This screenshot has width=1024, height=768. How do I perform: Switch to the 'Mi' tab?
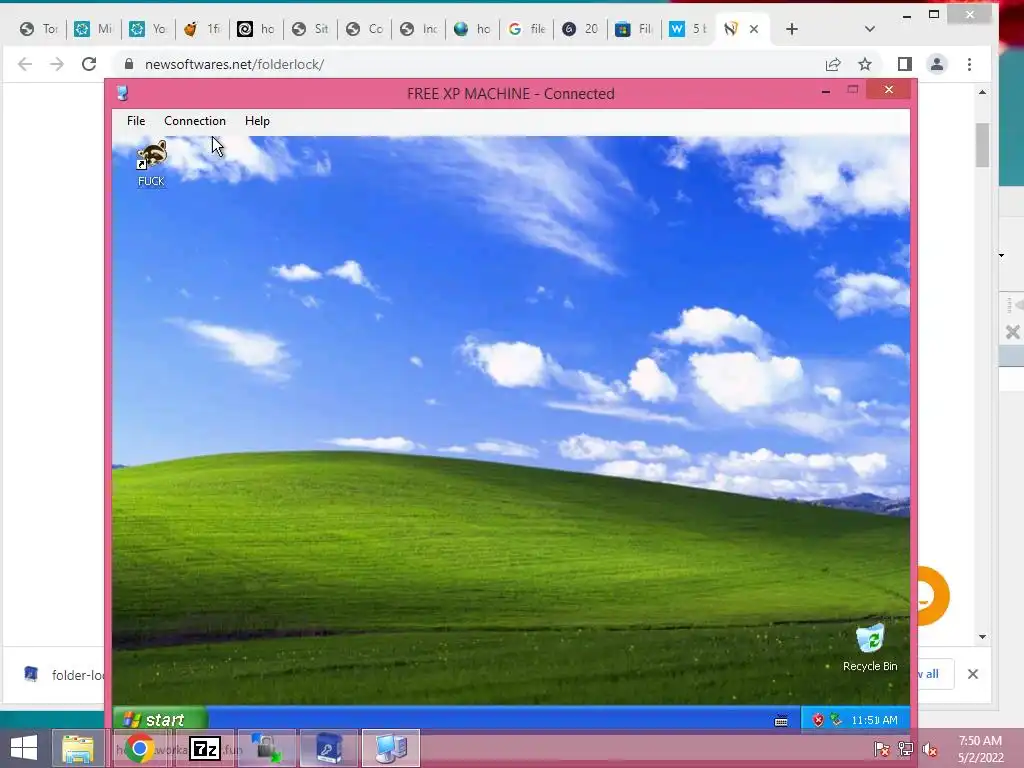coord(93,29)
